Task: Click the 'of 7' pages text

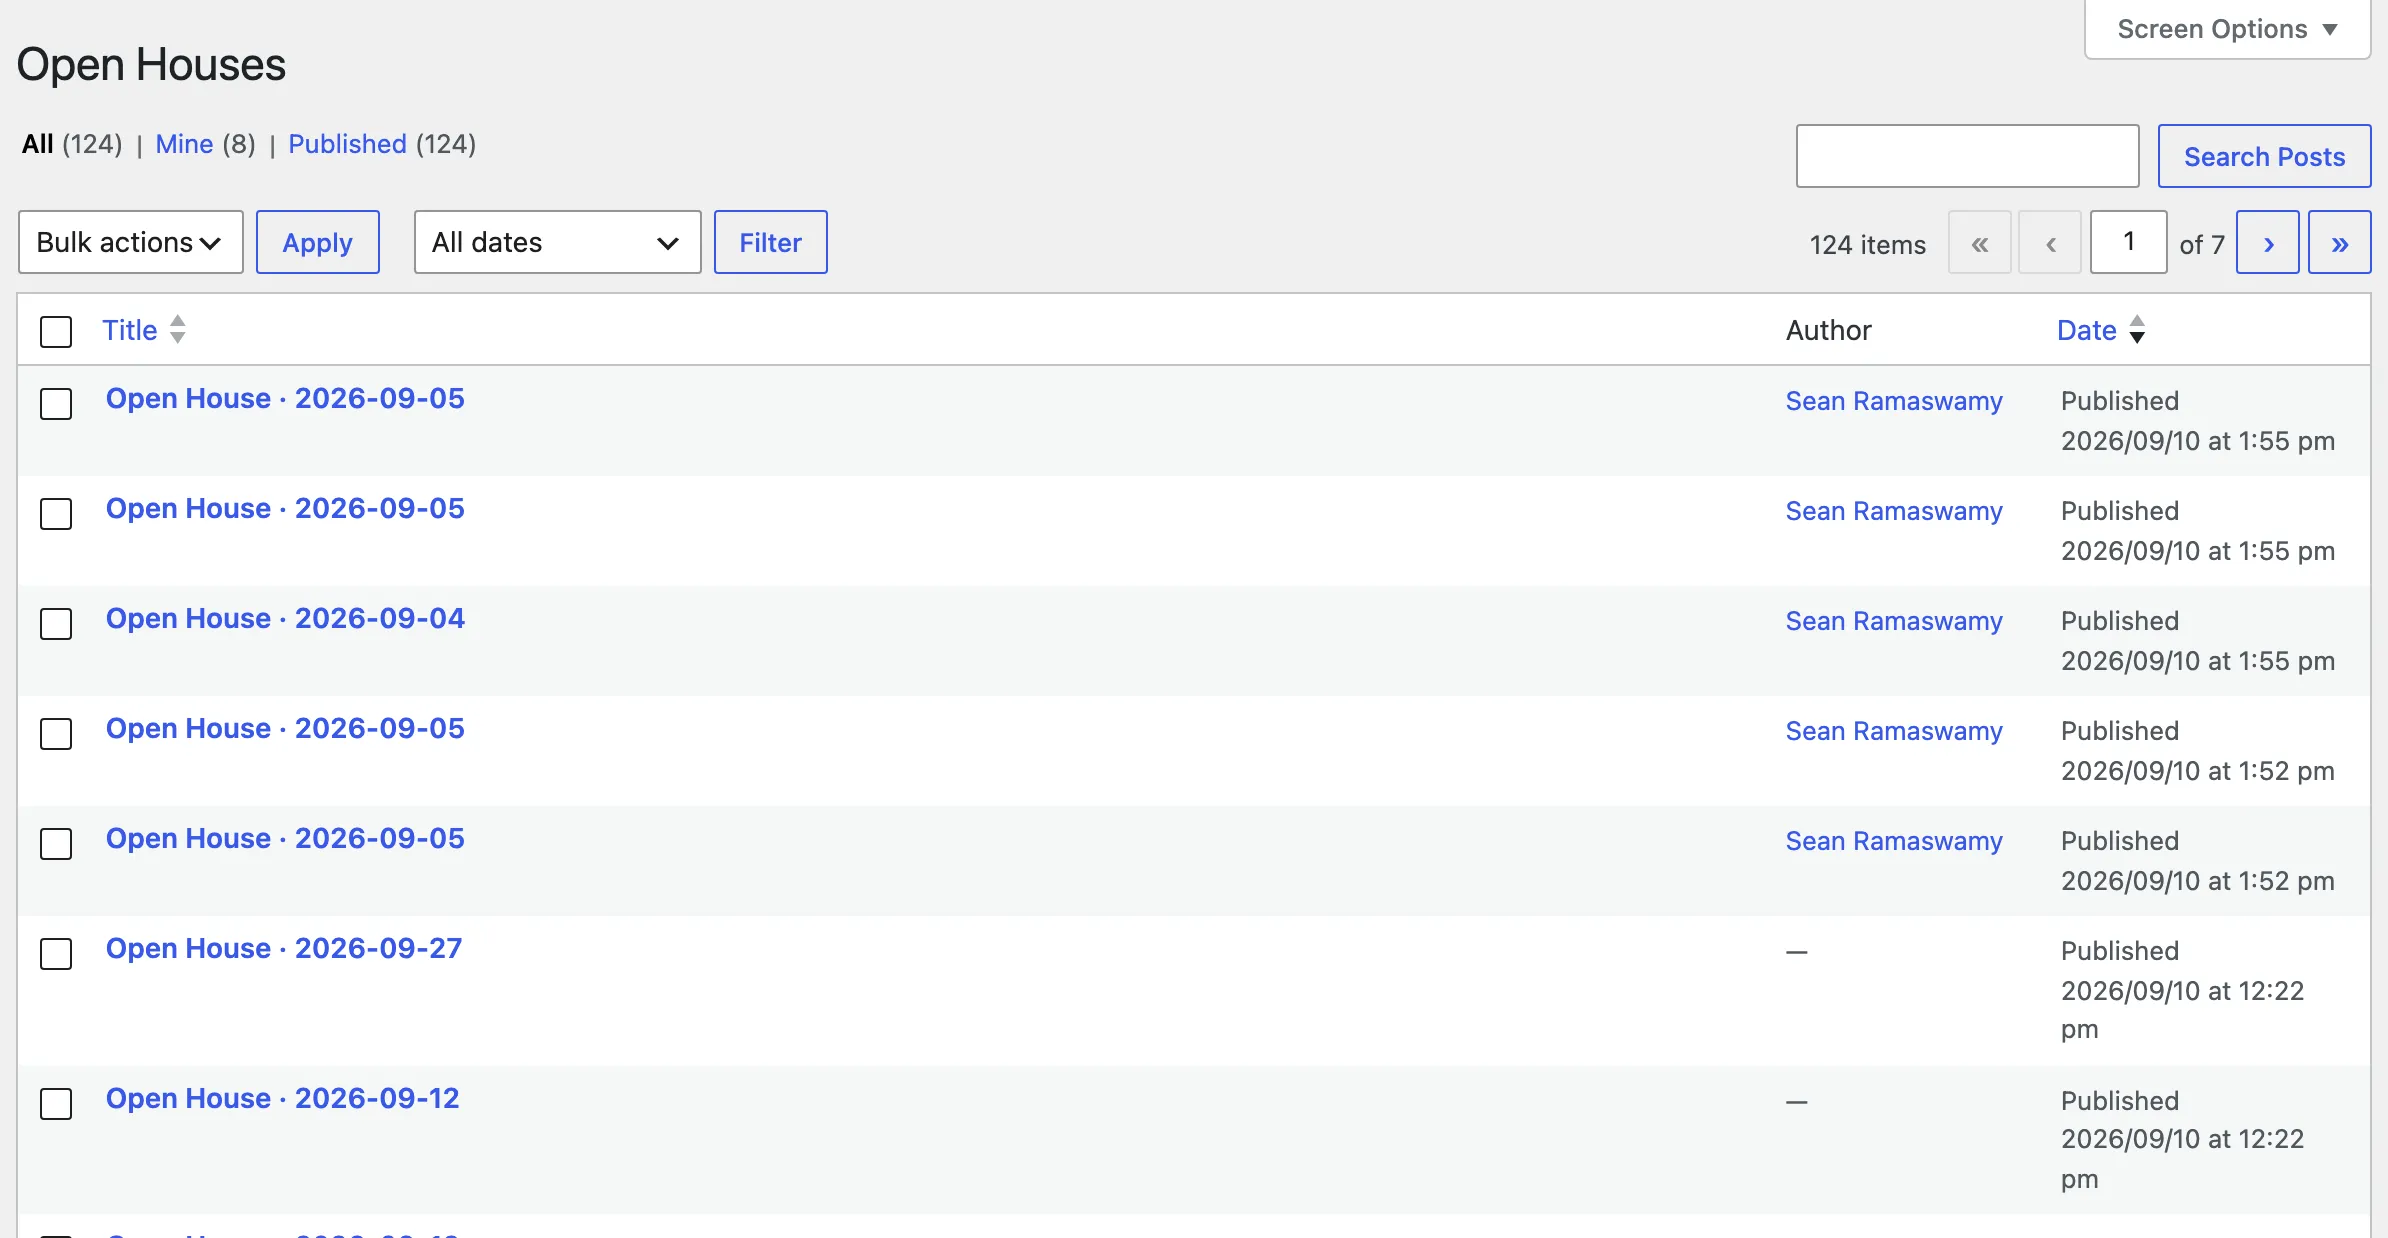Action: 2202,244
